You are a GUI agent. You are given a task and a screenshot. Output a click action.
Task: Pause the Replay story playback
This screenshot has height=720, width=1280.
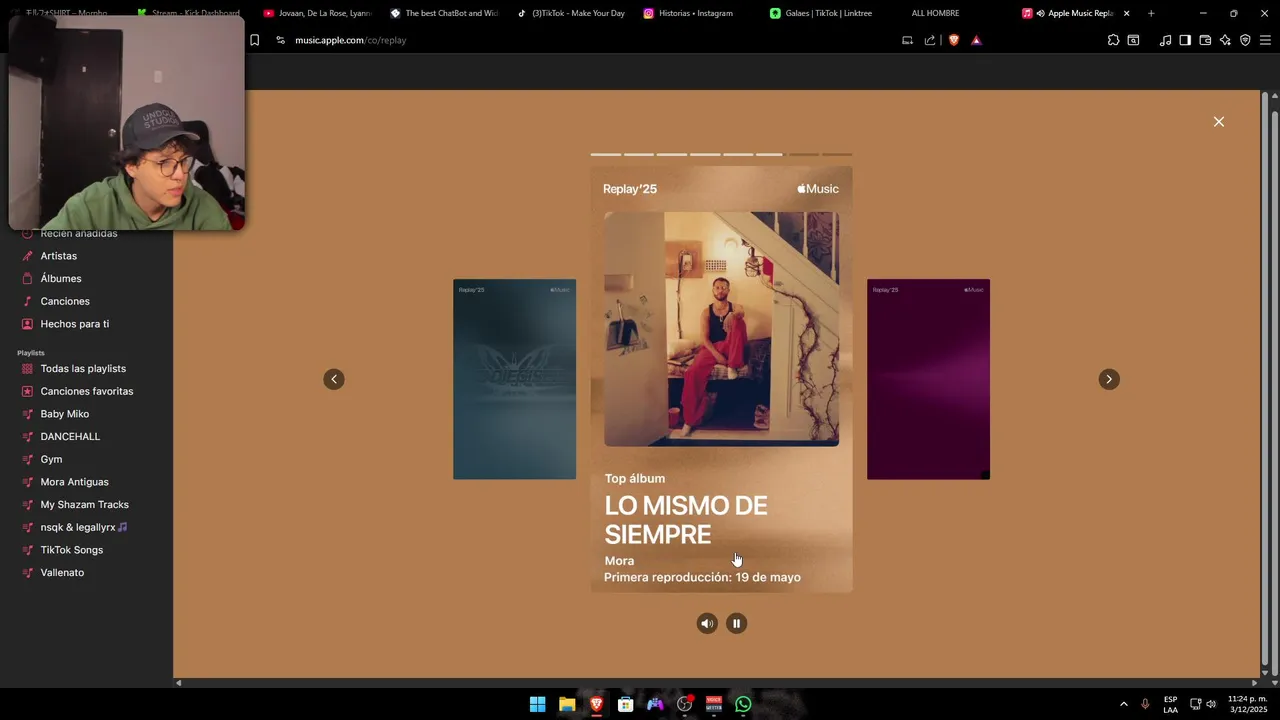(736, 623)
